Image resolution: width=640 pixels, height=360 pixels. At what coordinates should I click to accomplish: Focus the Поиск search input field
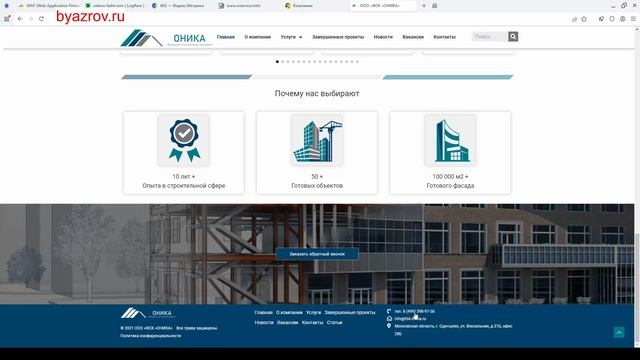[x=490, y=37]
